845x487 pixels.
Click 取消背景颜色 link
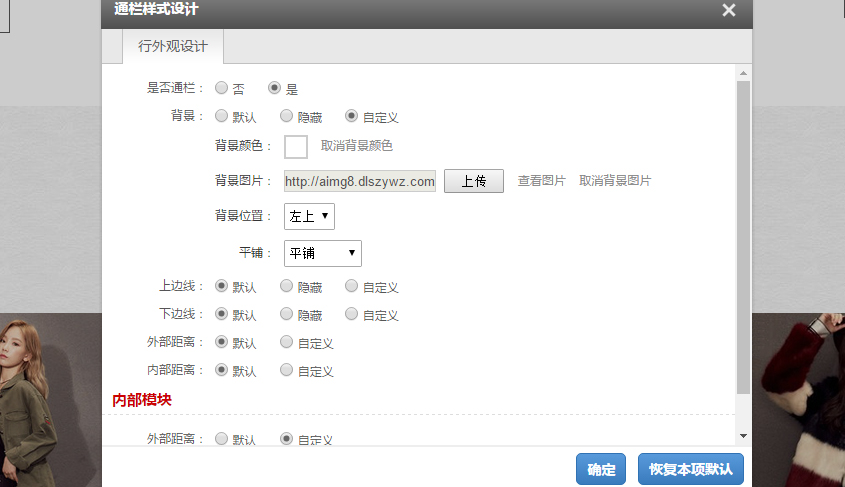coord(357,146)
